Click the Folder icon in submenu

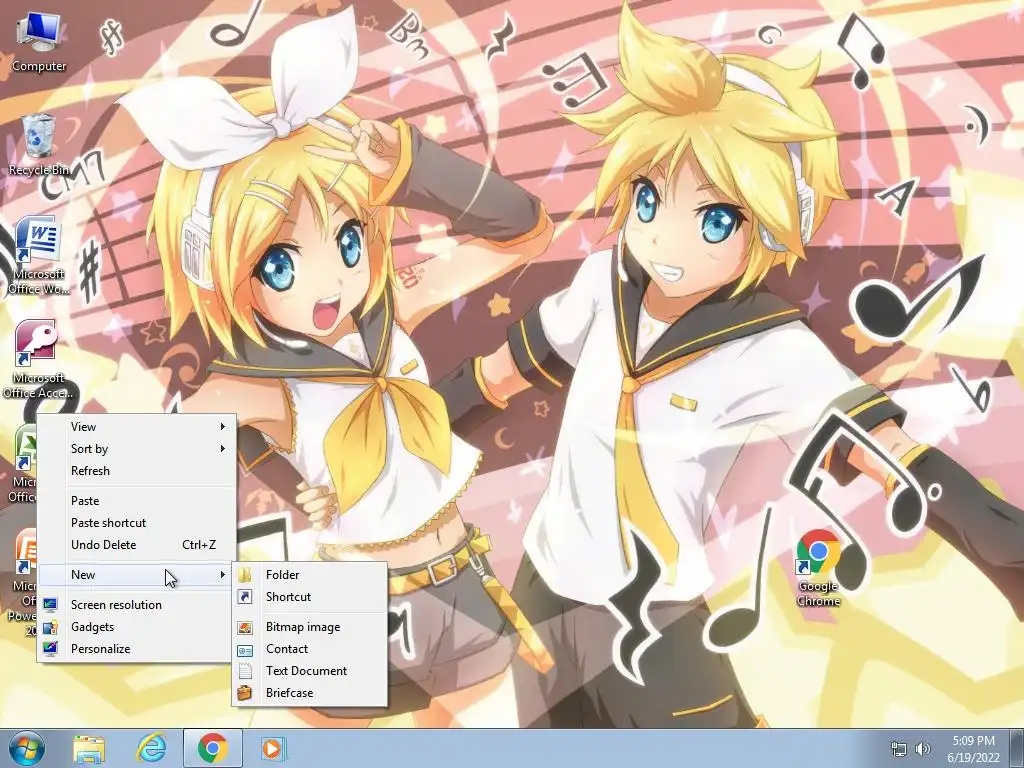pyautogui.click(x=245, y=575)
